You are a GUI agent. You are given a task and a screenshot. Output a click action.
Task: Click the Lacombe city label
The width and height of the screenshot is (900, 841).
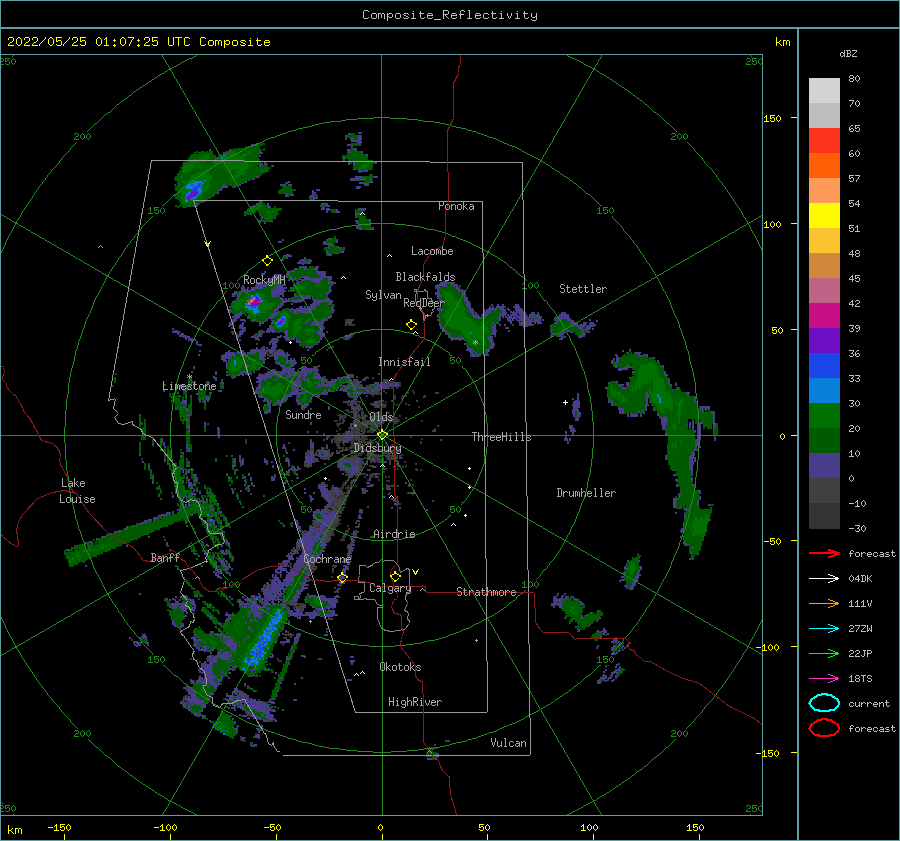[x=432, y=251]
